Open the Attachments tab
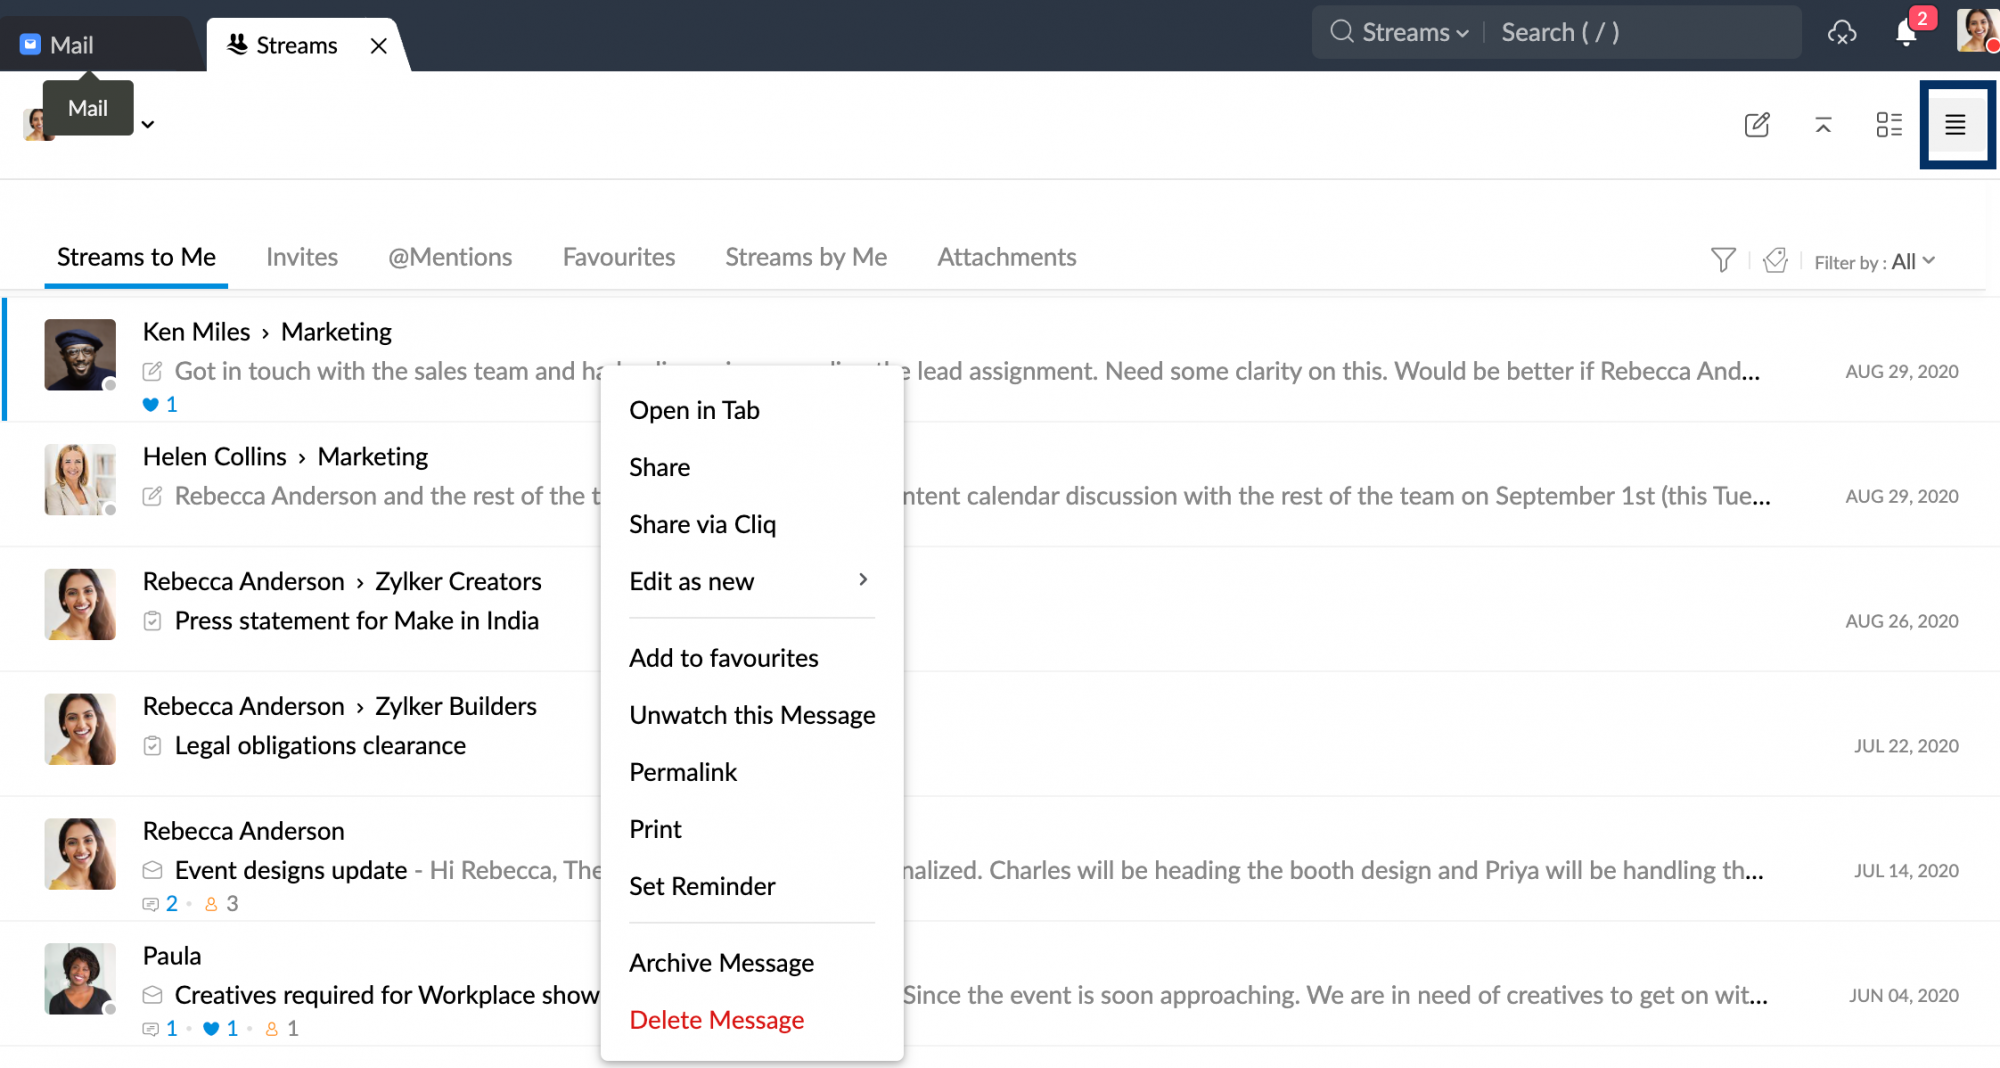The height and width of the screenshot is (1068, 2000). (x=1006, y=258)
